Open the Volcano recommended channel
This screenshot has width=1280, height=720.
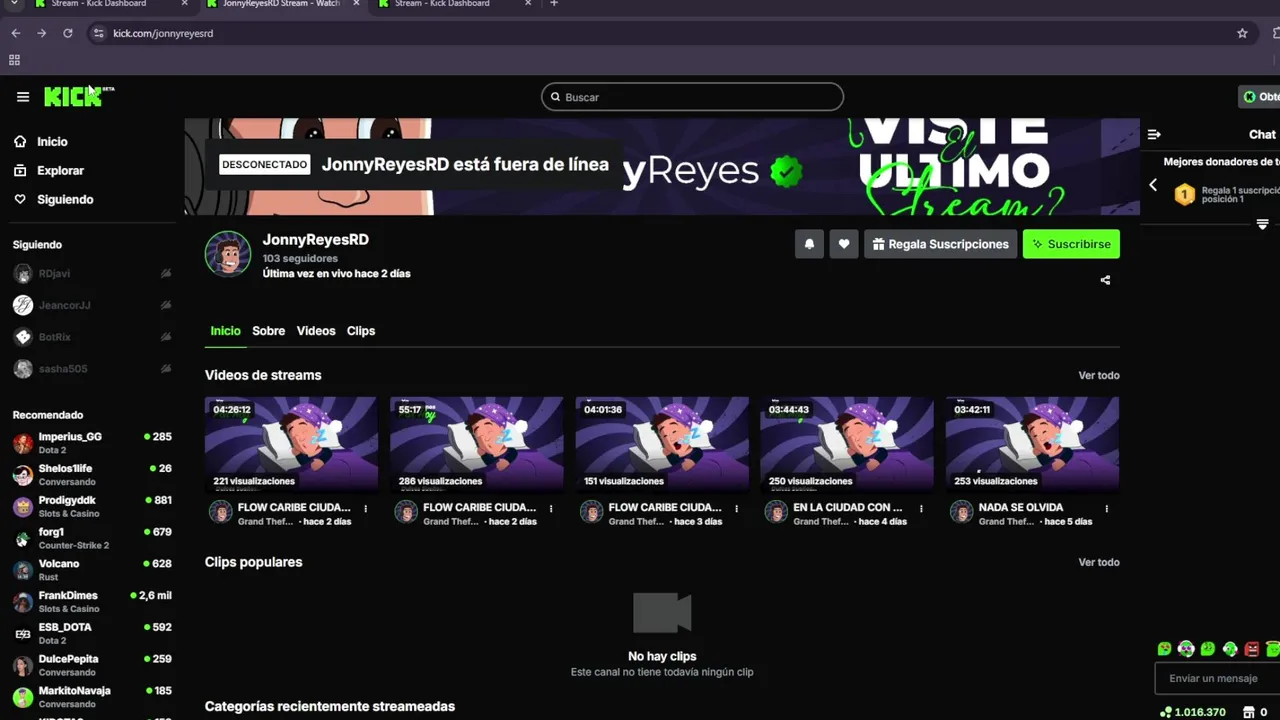[x=92, y=570]
